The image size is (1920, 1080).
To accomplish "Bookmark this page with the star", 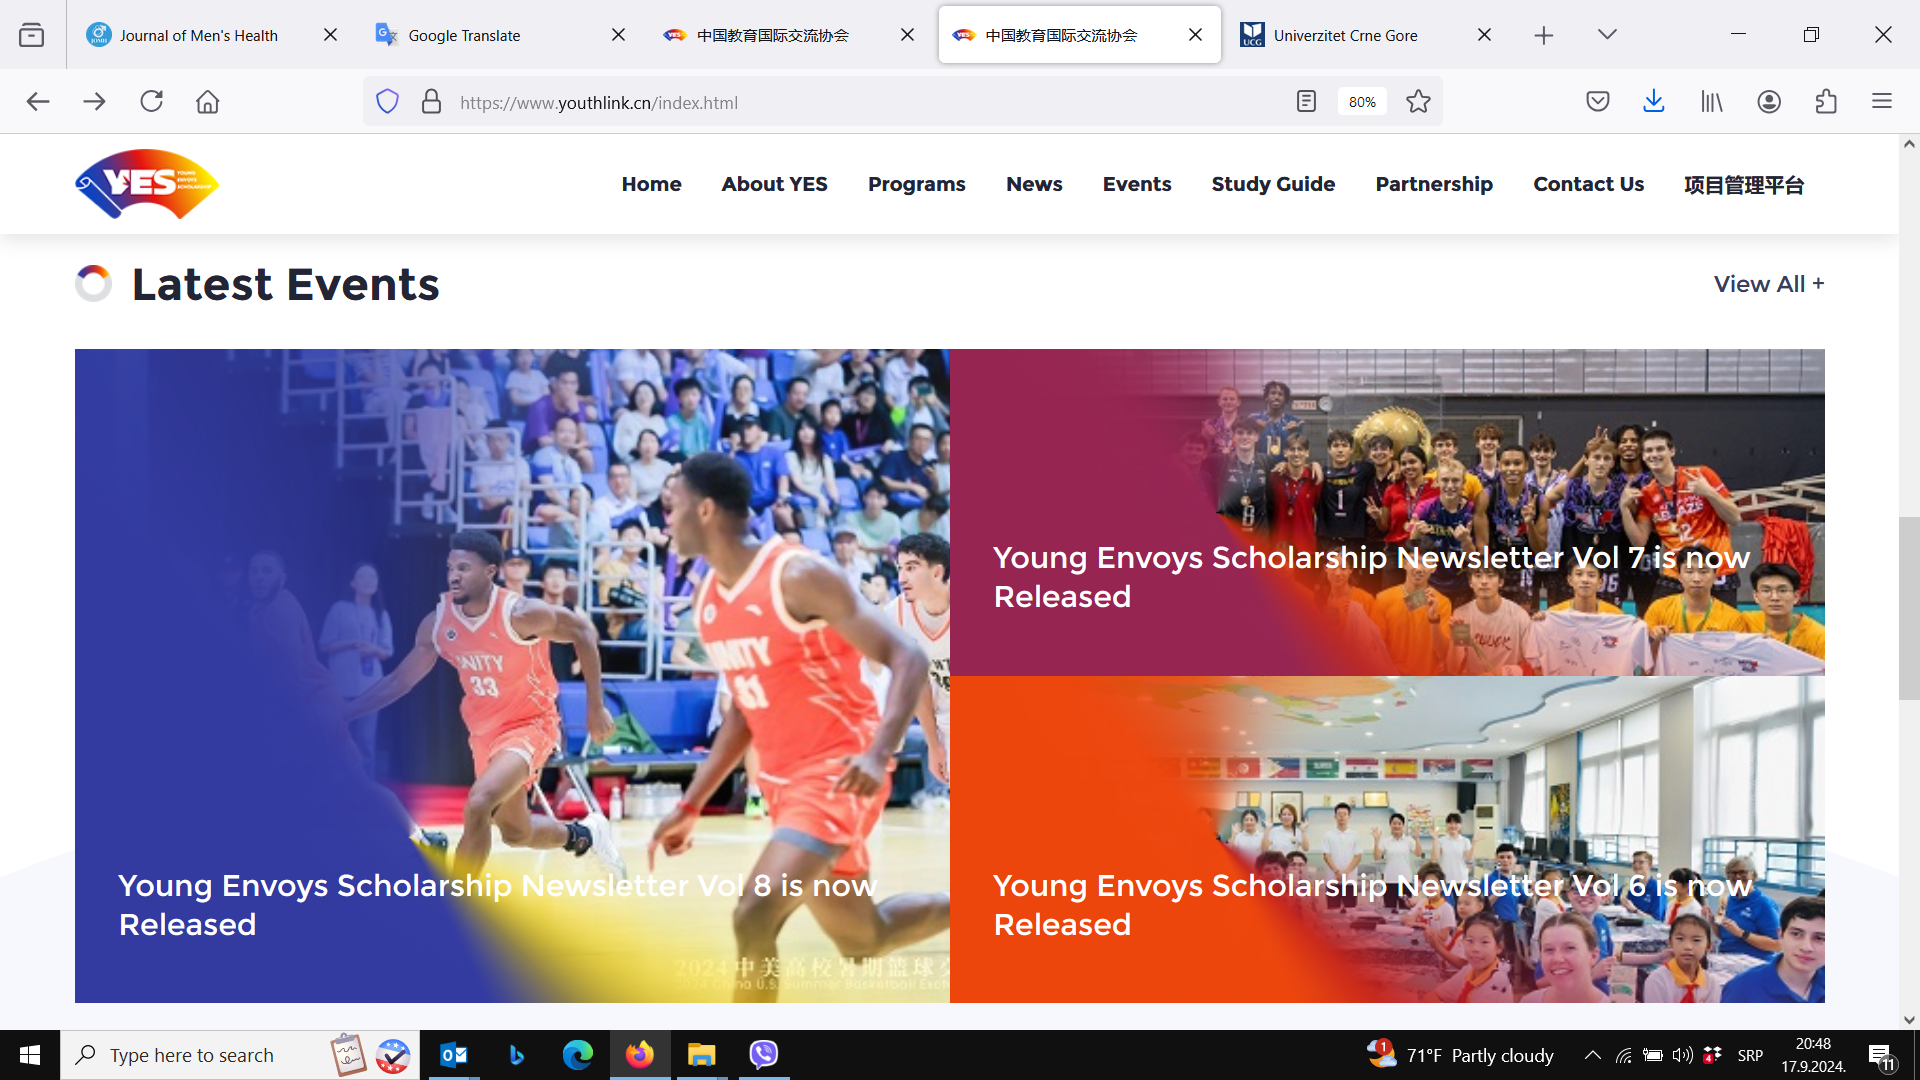I will pyautogui.click(x=1418, y=102).
